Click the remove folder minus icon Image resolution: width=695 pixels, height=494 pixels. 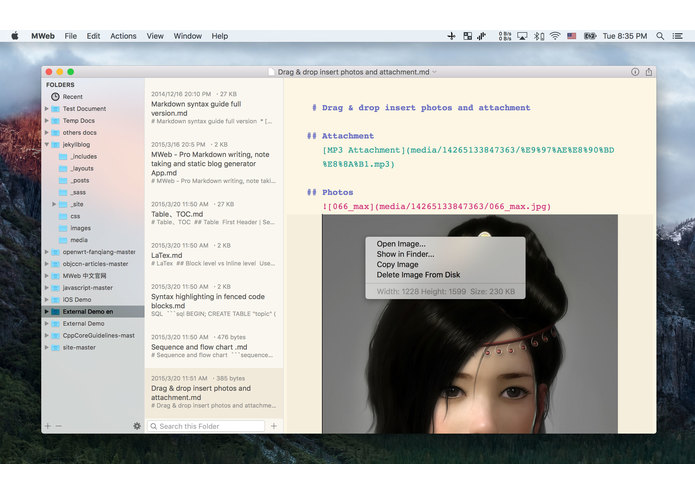(59, 426)
